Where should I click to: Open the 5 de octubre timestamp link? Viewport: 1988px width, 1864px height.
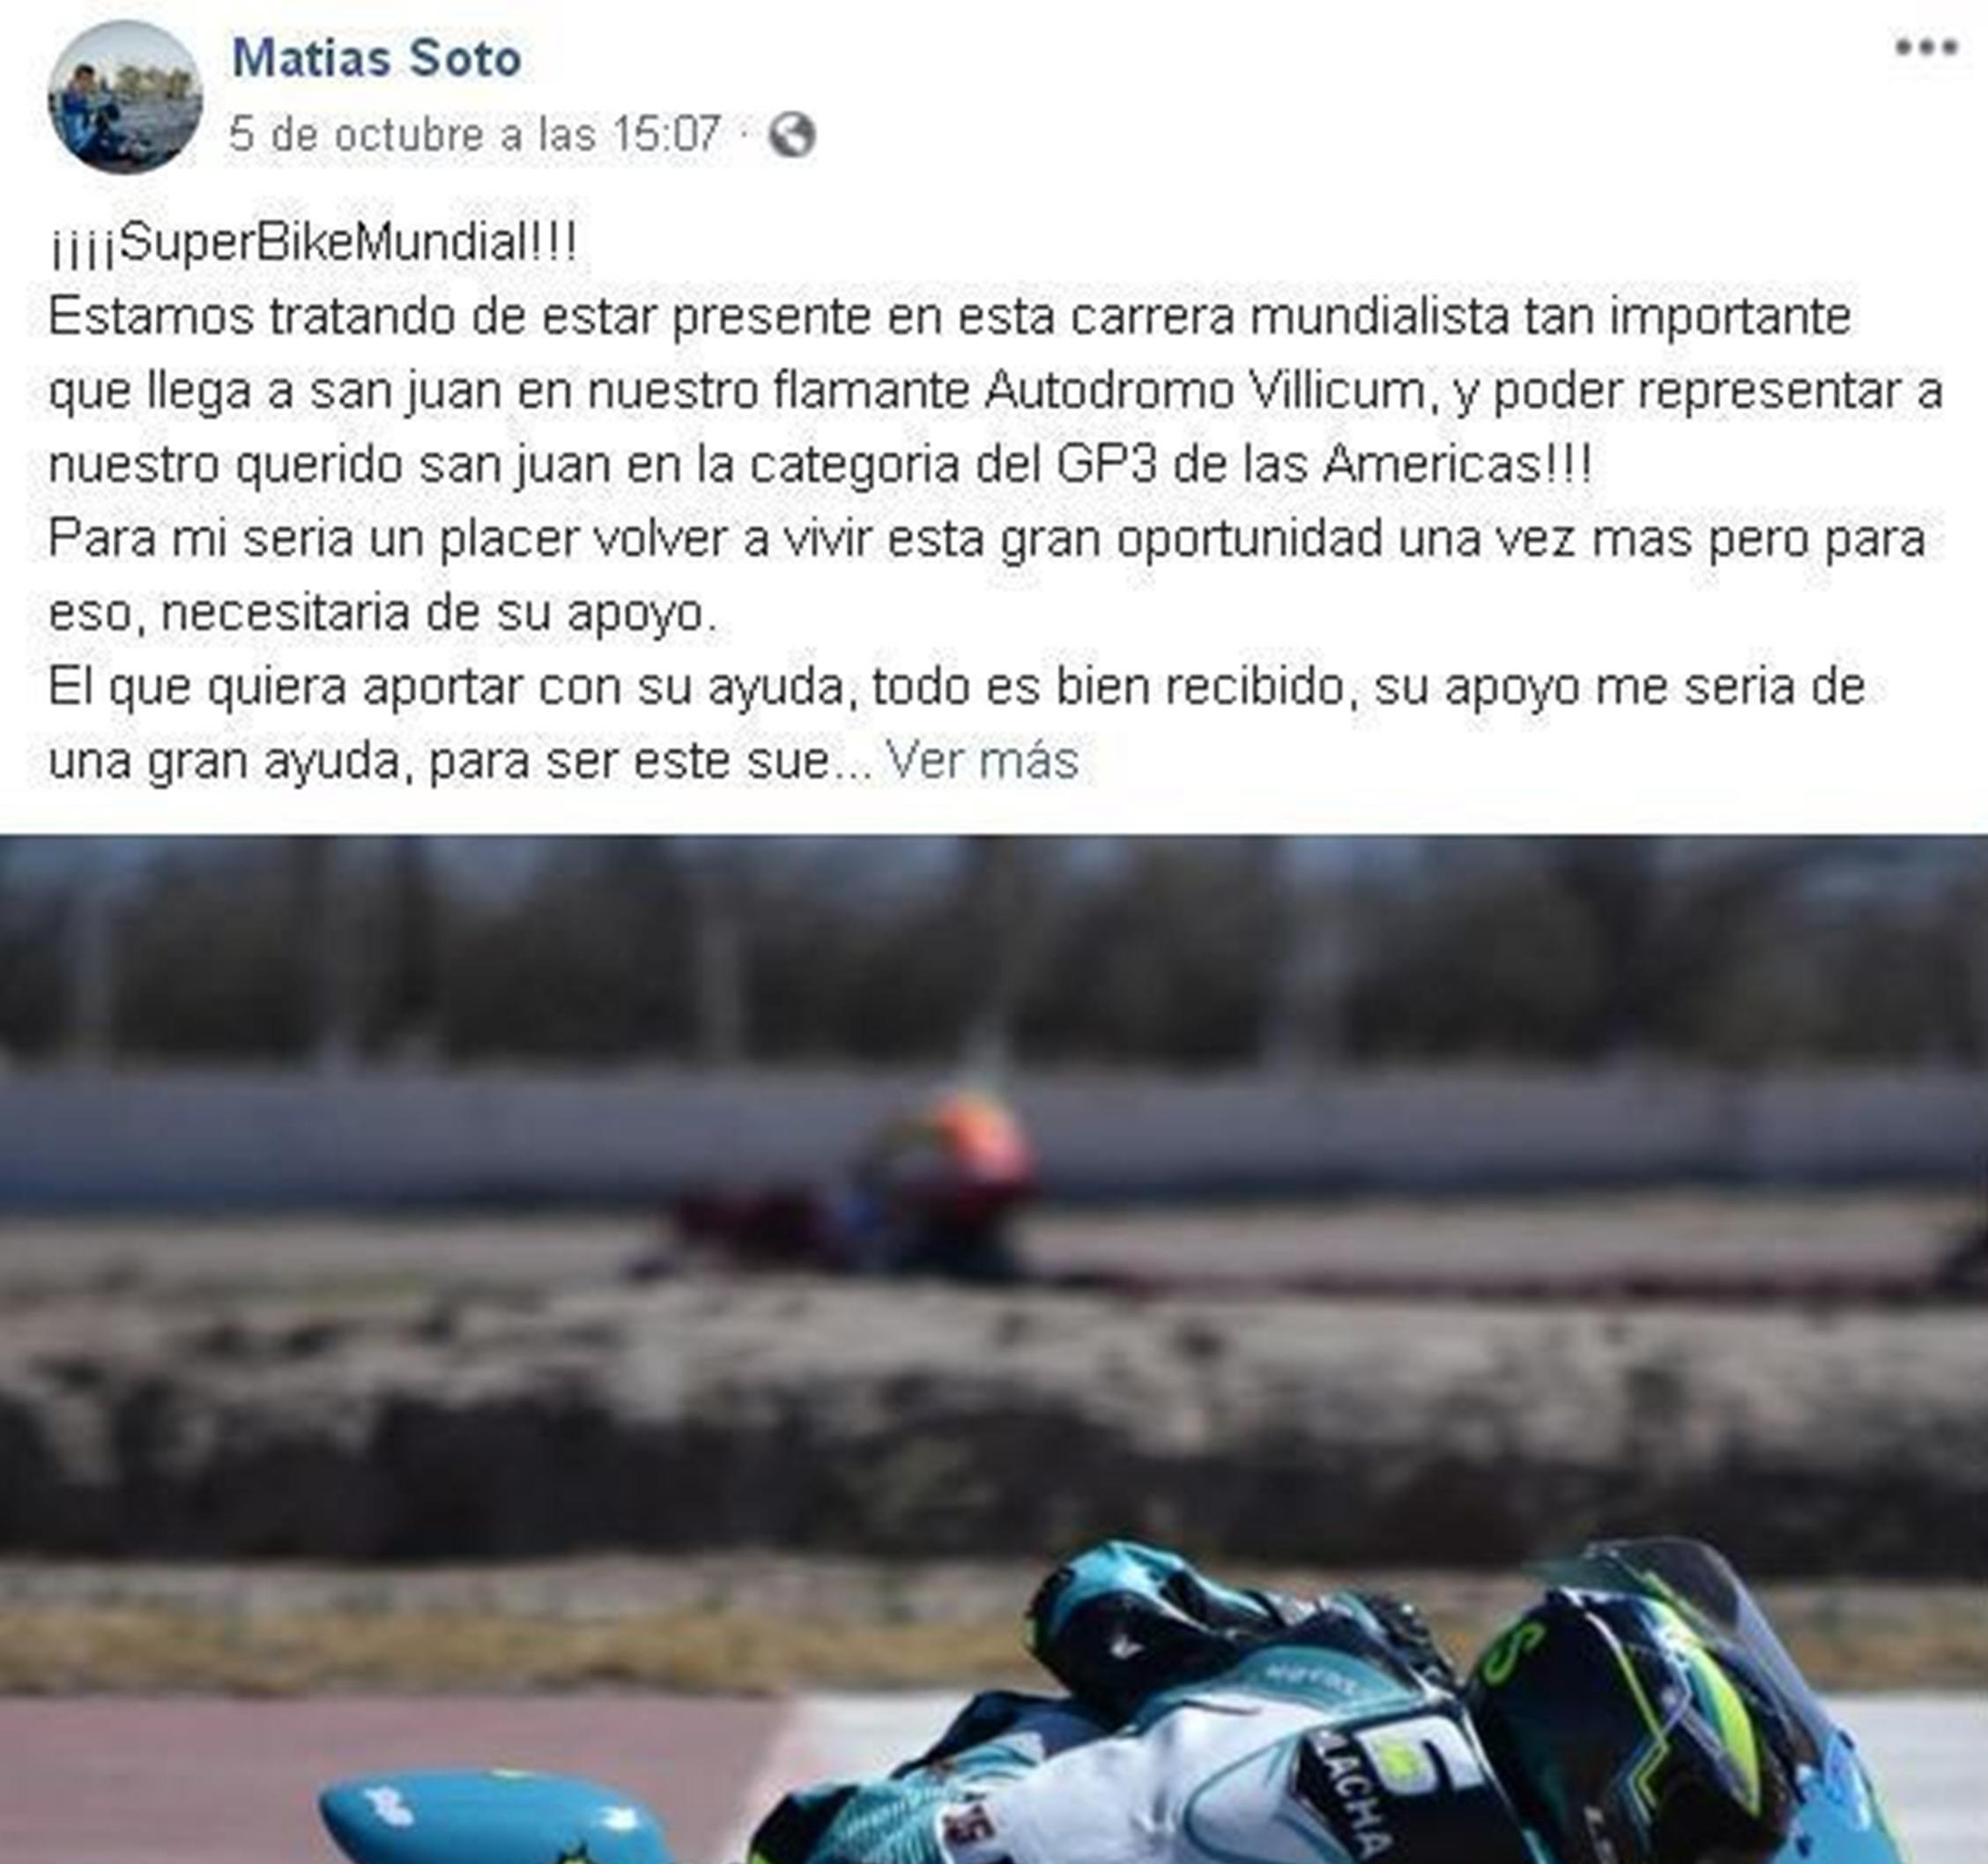pos(475,134)
